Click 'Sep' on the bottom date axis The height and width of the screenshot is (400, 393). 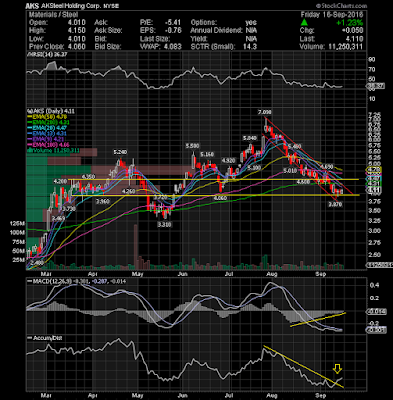point(320,395)
